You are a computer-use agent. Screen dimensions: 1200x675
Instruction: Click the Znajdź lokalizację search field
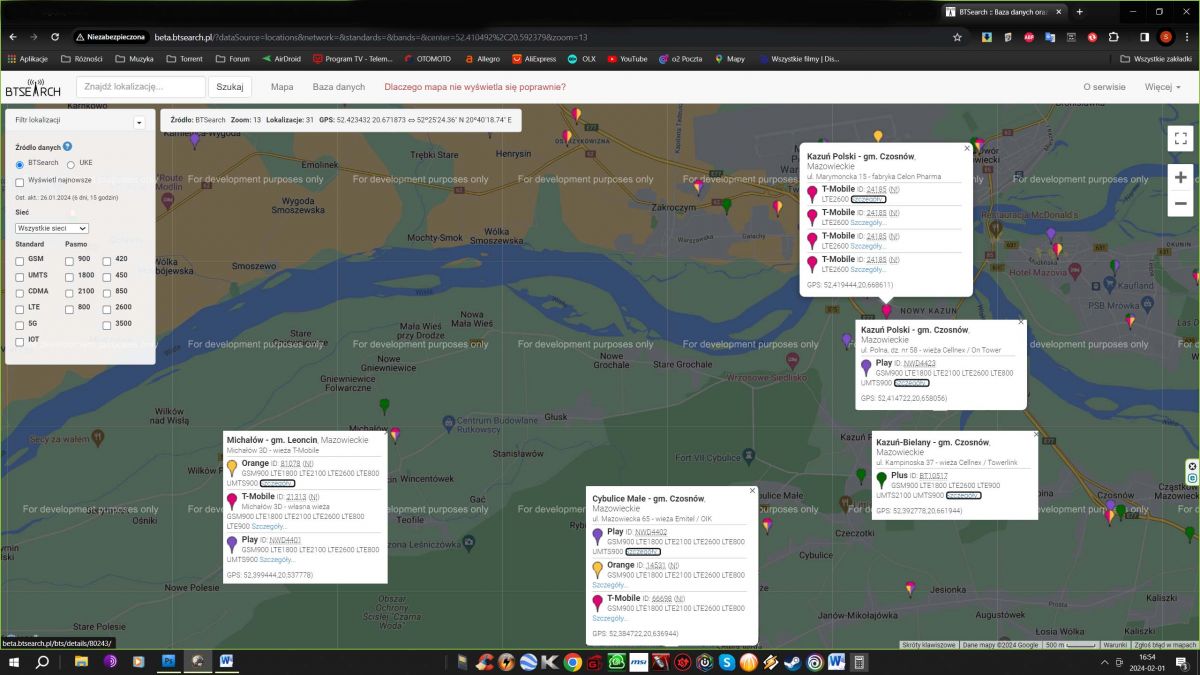(x=141, y=87)
